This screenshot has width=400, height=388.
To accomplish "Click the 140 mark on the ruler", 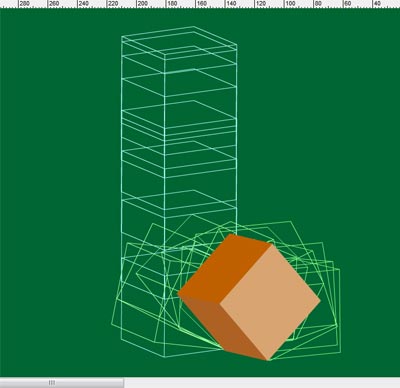I will click(x=231, y=4).
